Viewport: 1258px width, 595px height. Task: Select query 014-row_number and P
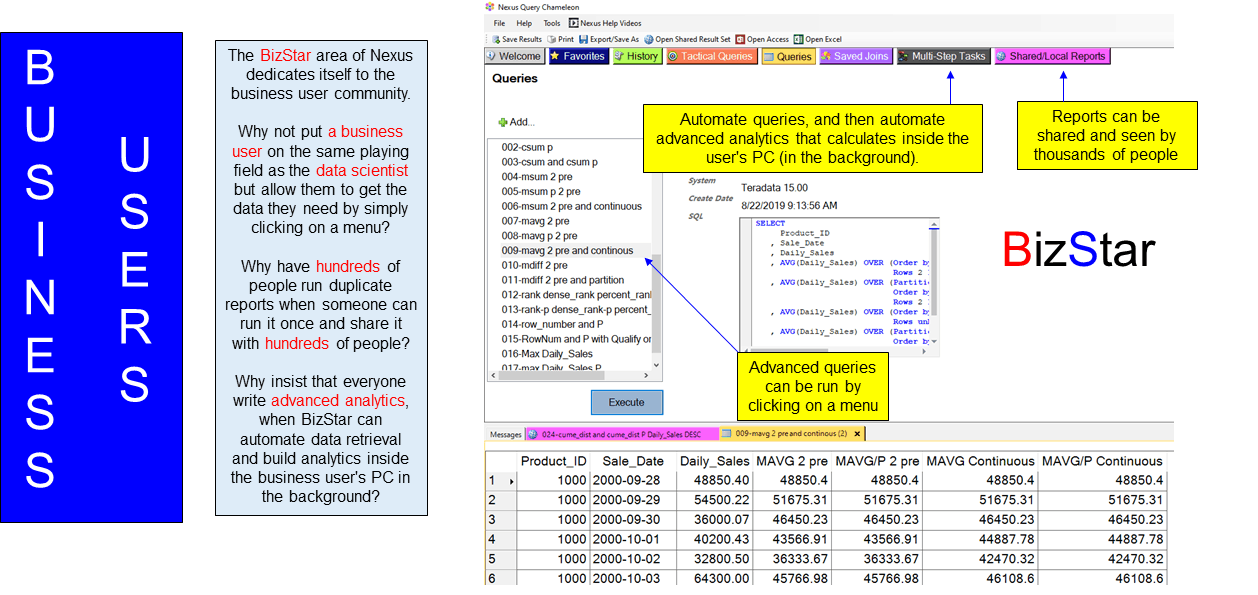point(552,325)
